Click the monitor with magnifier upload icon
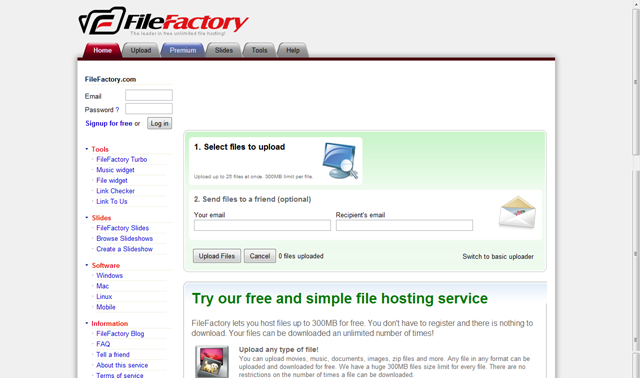The height and width of the screenshot is (378, 640). point(340,160)
